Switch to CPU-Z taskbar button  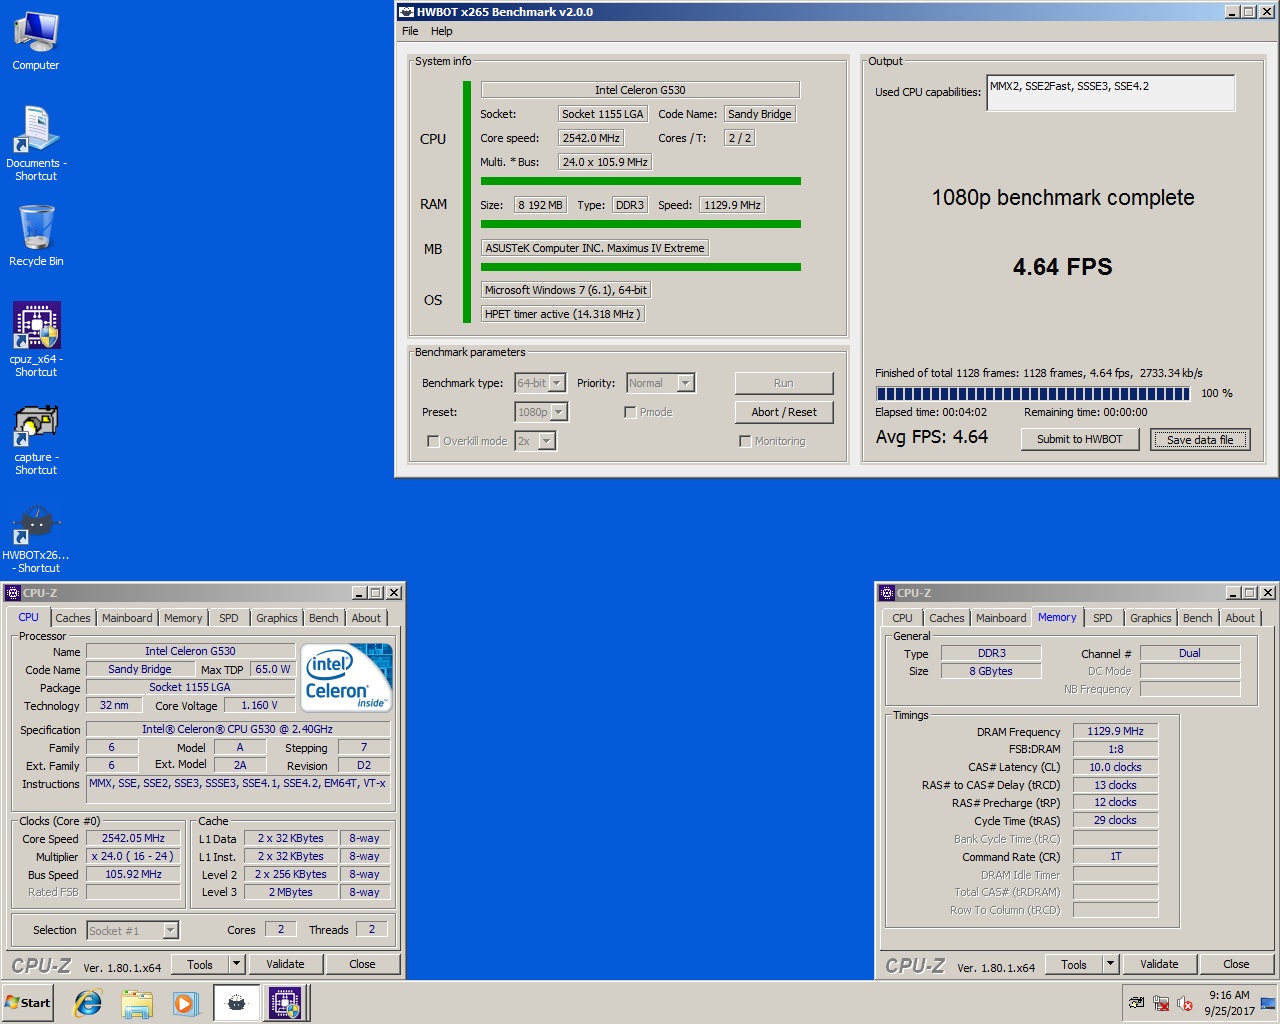[286, 1003]
